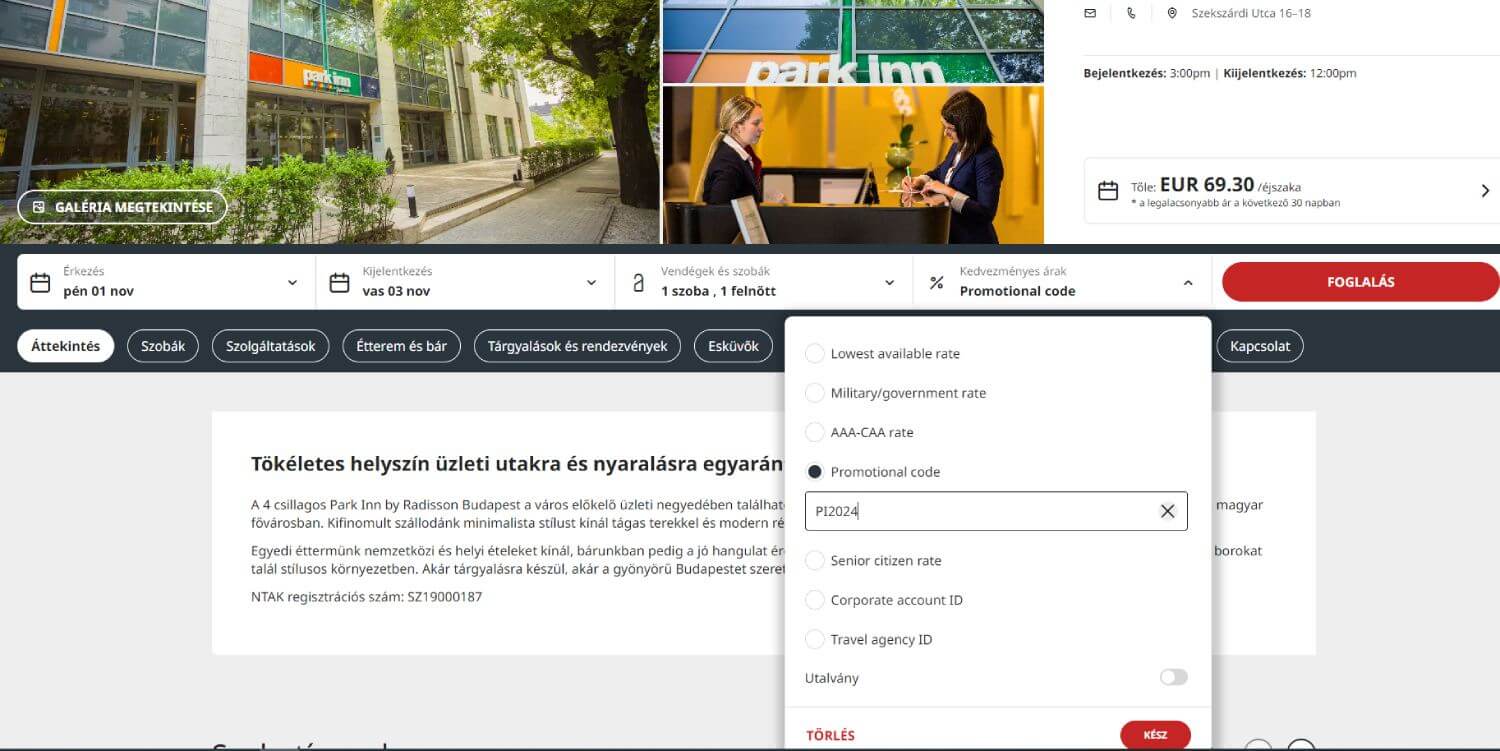Open the Étterem és bár tab
The image size is (1500, 751).
401,346
